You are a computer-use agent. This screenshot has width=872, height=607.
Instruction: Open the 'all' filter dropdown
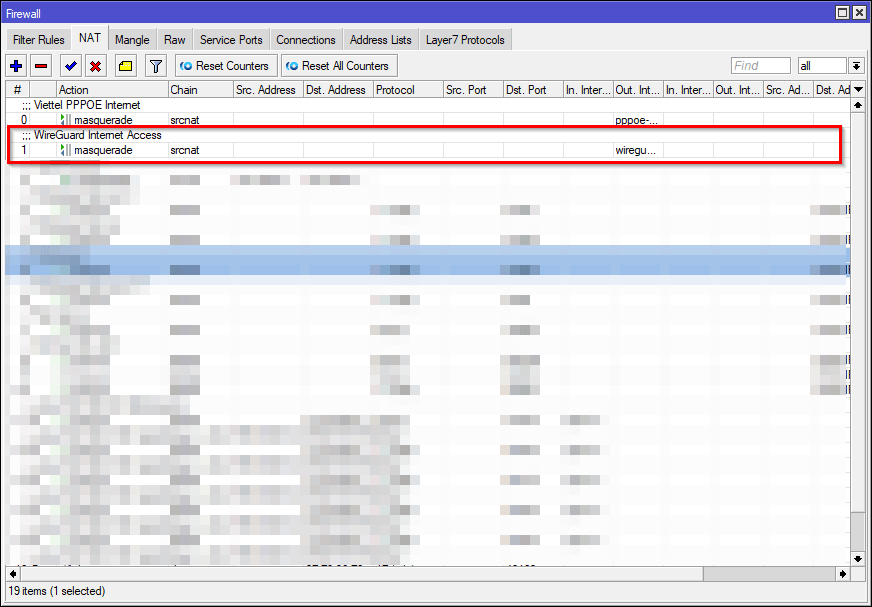coord(821,66)
